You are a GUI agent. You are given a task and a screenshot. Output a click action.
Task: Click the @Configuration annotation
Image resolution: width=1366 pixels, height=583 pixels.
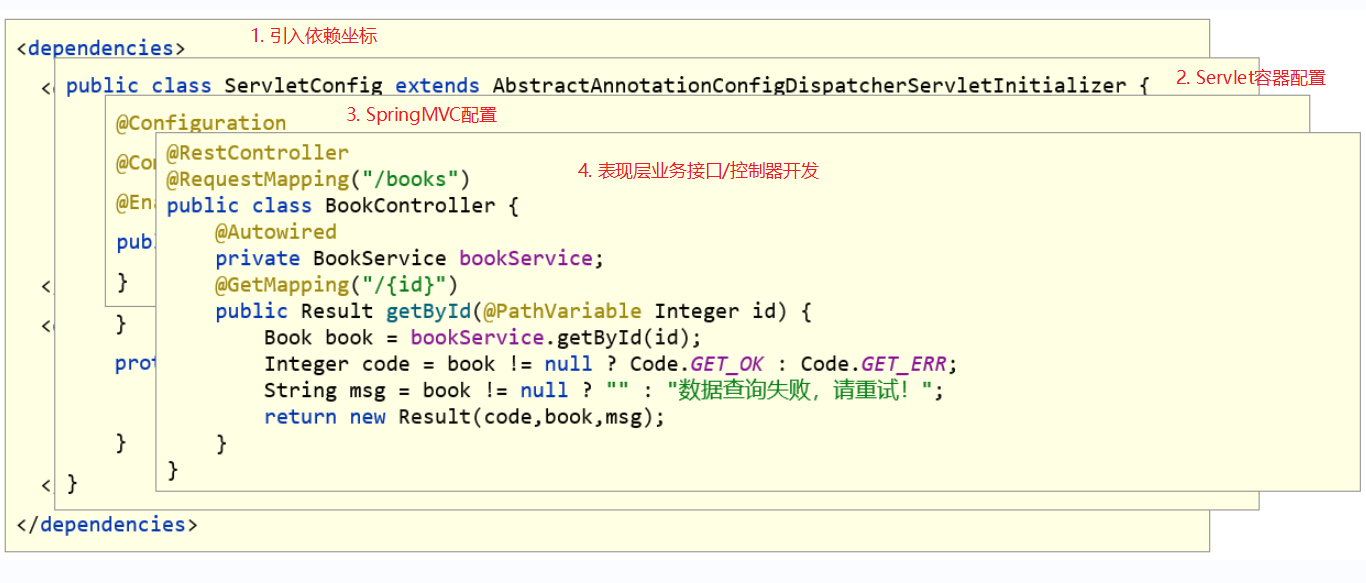tap(201, 123)
